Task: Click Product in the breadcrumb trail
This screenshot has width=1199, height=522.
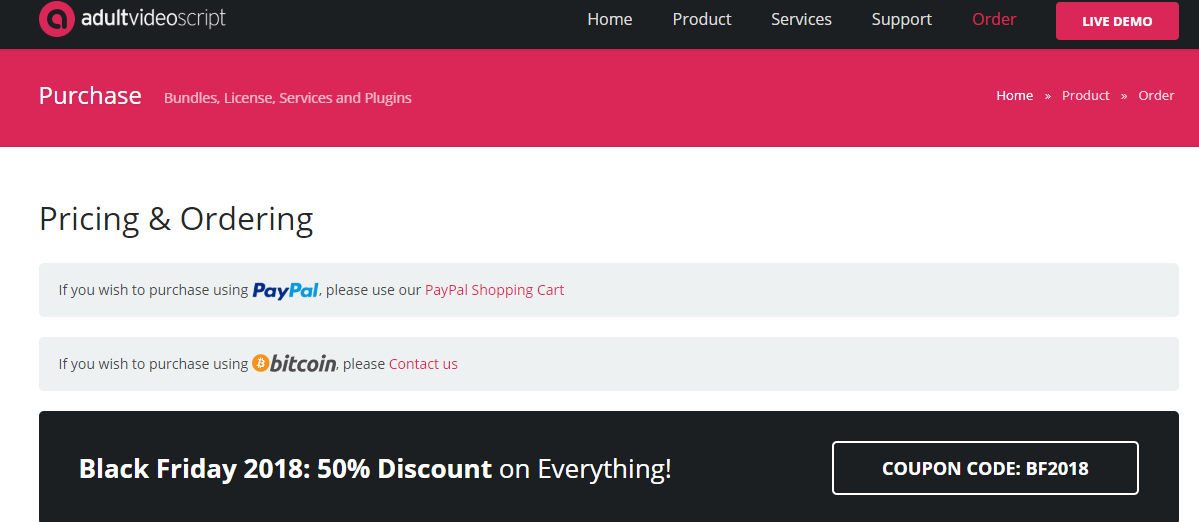Action: coord(1085,96)
